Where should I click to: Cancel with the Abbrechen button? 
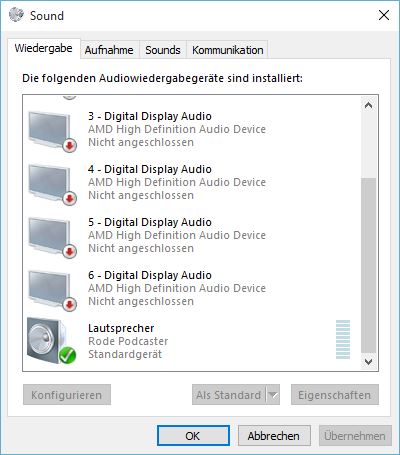274,436
